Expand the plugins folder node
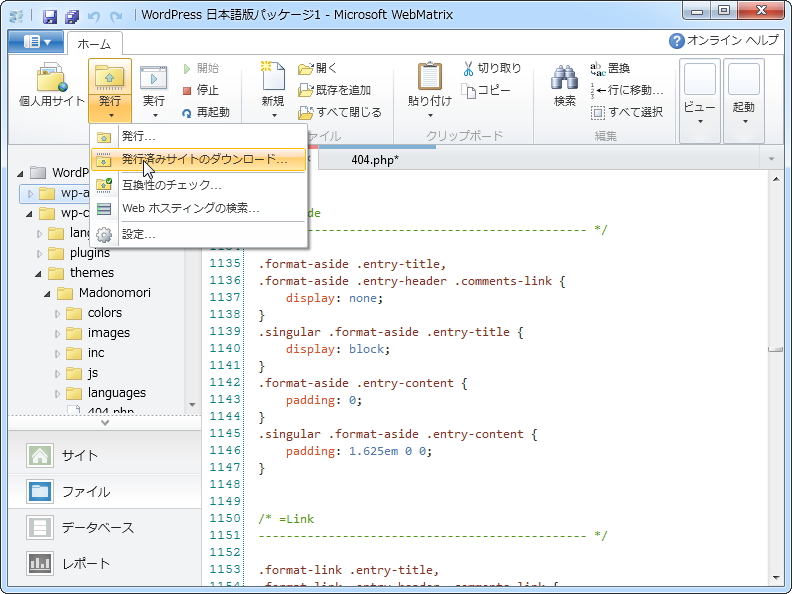Image resolution: width=792 pixels, height=594 pixels. click(39, 254)
